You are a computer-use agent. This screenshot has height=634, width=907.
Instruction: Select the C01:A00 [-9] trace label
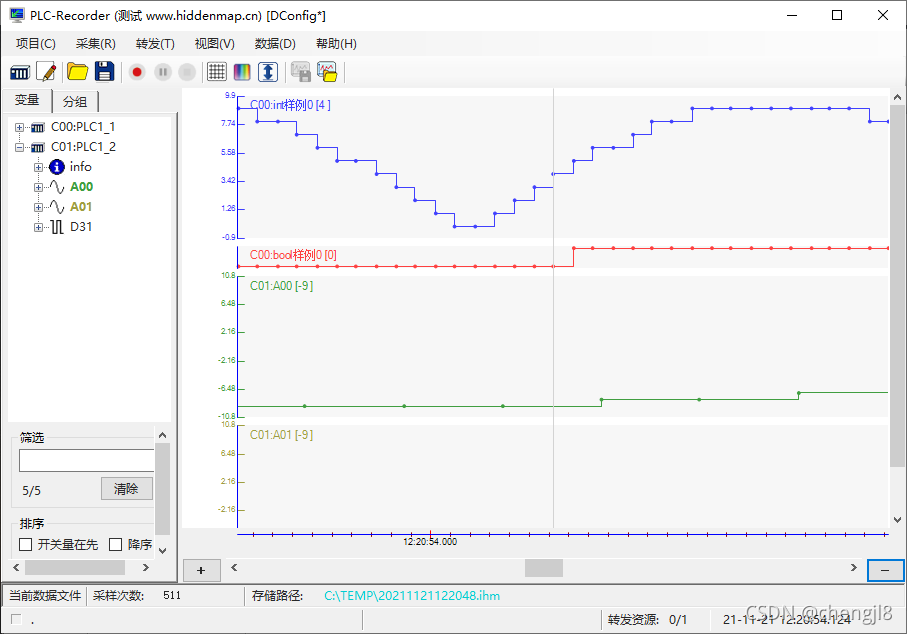(x=282, y=286)
